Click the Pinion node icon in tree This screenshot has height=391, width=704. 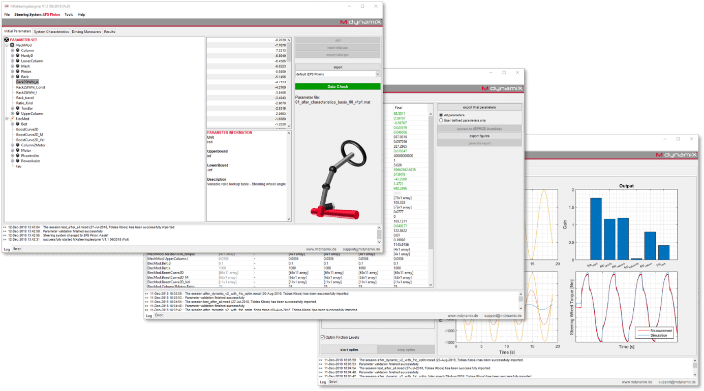[x=18, y=71]
